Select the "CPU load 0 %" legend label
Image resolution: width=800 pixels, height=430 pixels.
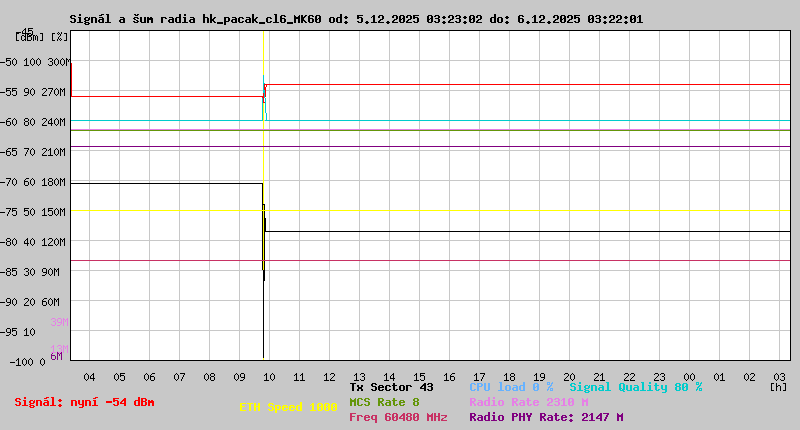tap(511, 387)
